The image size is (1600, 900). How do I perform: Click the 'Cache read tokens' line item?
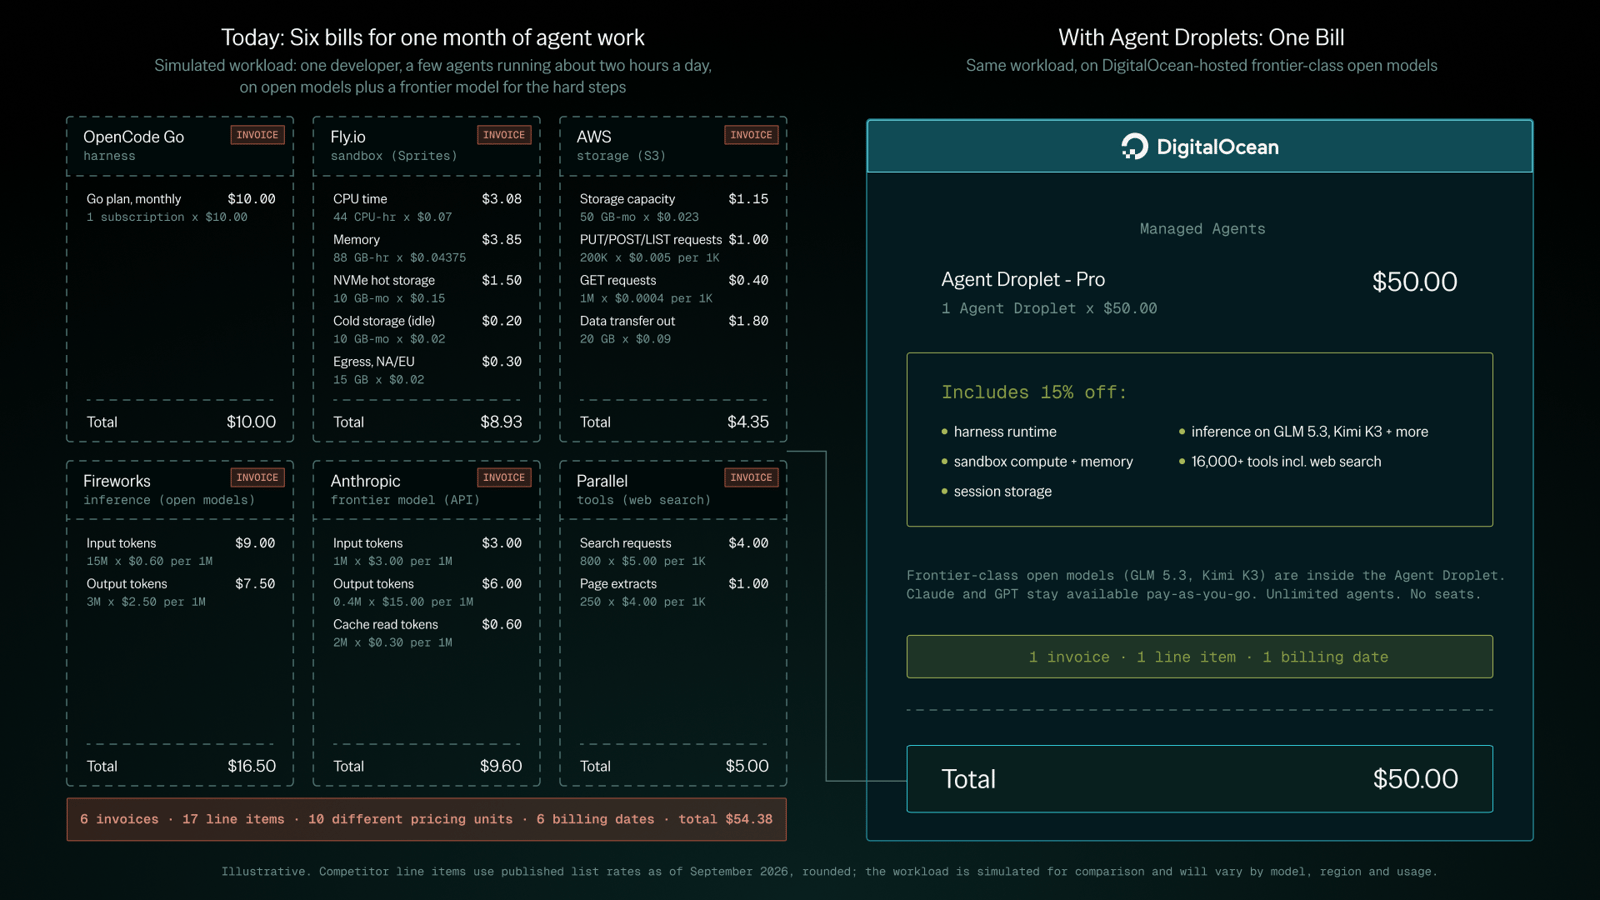click(x=427, y=632)
